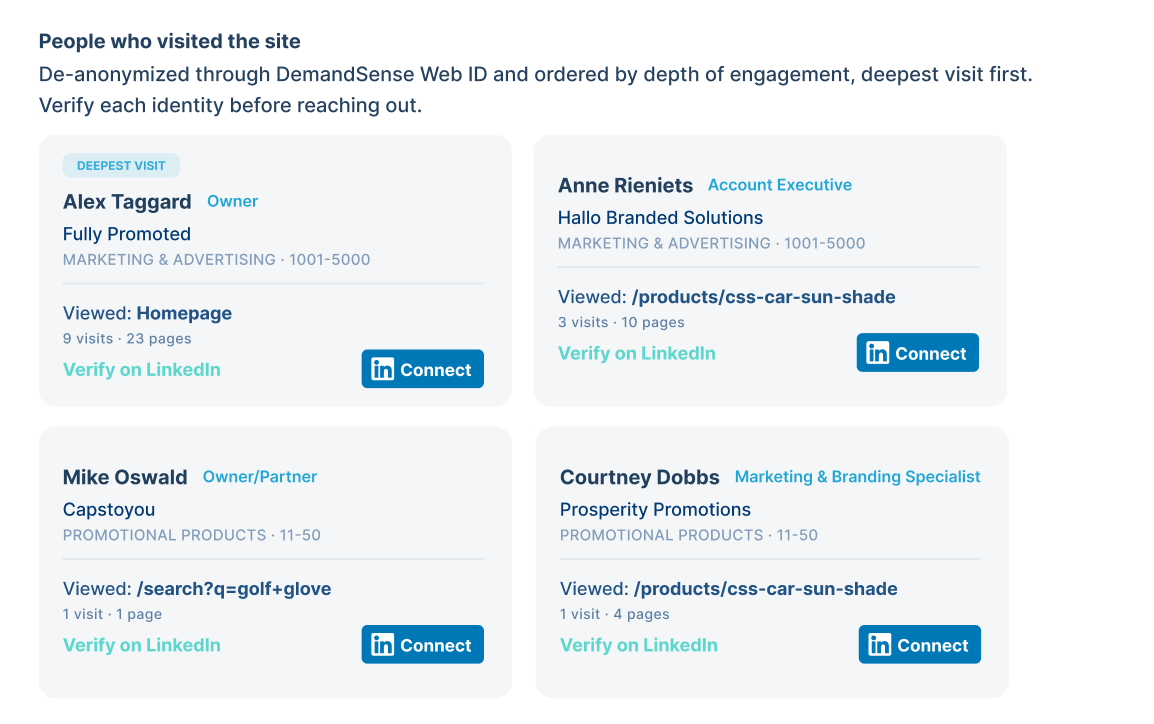Click company name Prosperity Promotions
This screenshot has width=1154, height=724.
pyautogui.click(x=655, y=510)
